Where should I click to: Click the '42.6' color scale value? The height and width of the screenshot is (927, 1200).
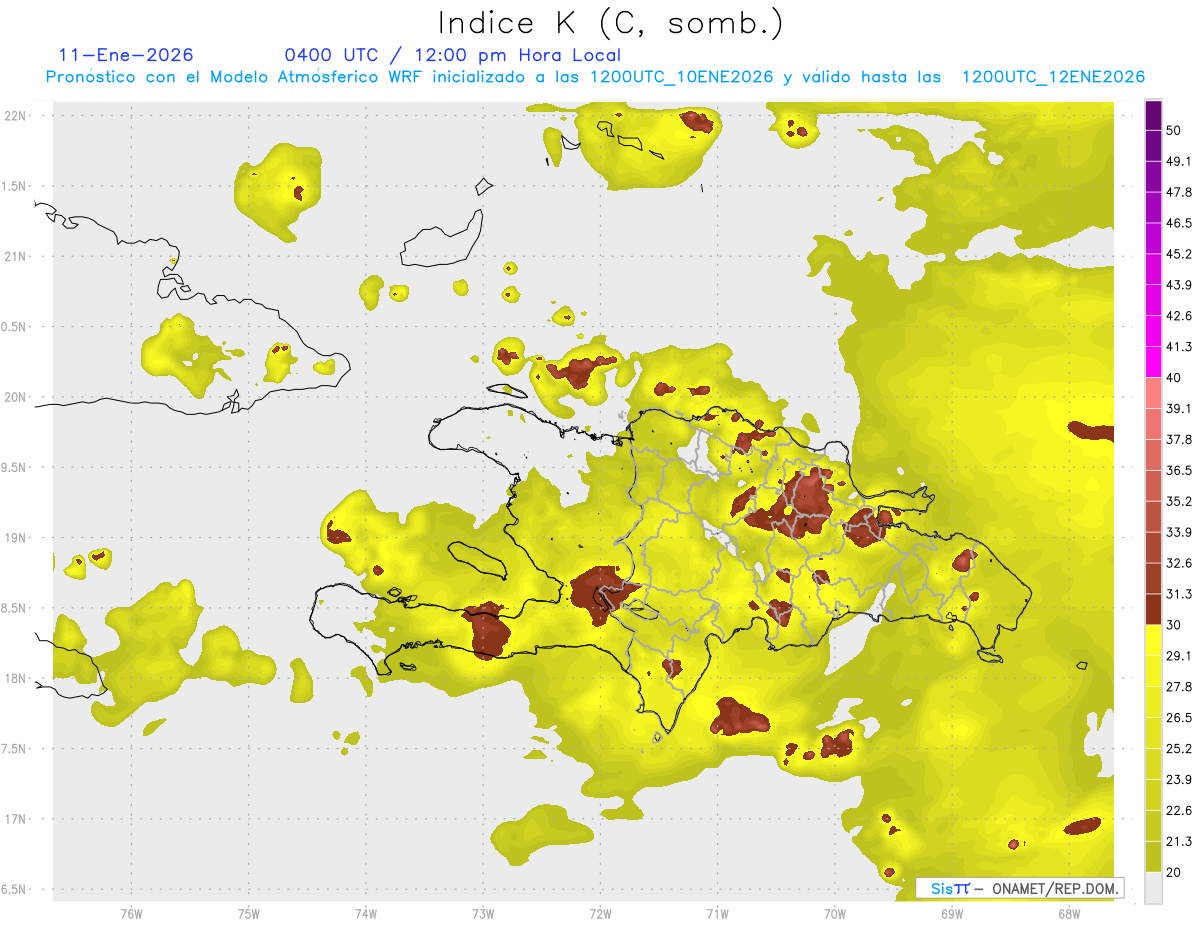[1178, 316]
